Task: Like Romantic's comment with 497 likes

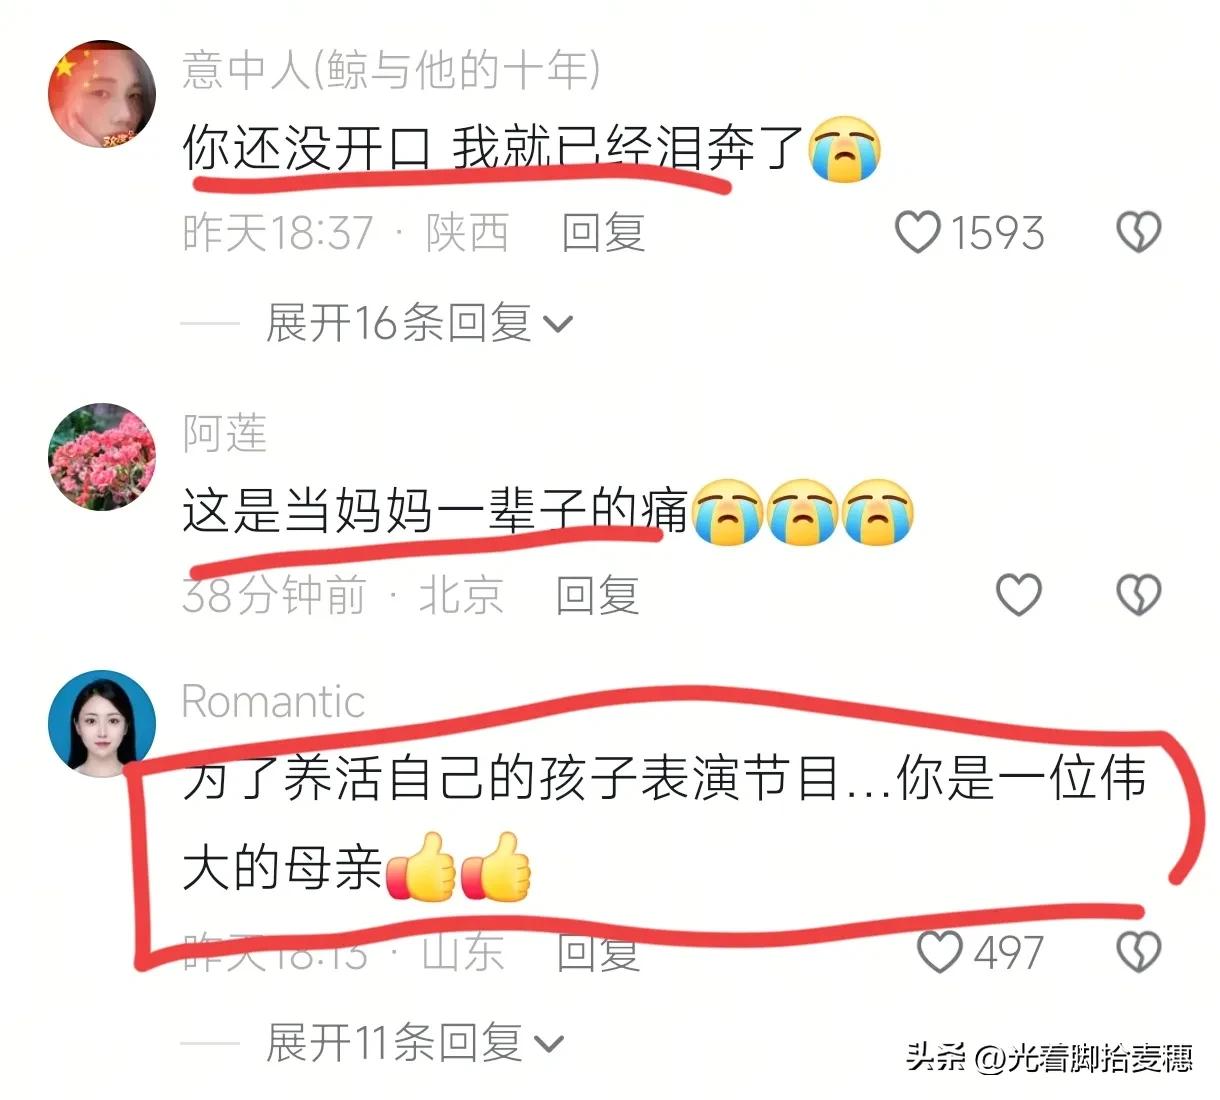Action: pyautogui.click(x=940, y=951)
